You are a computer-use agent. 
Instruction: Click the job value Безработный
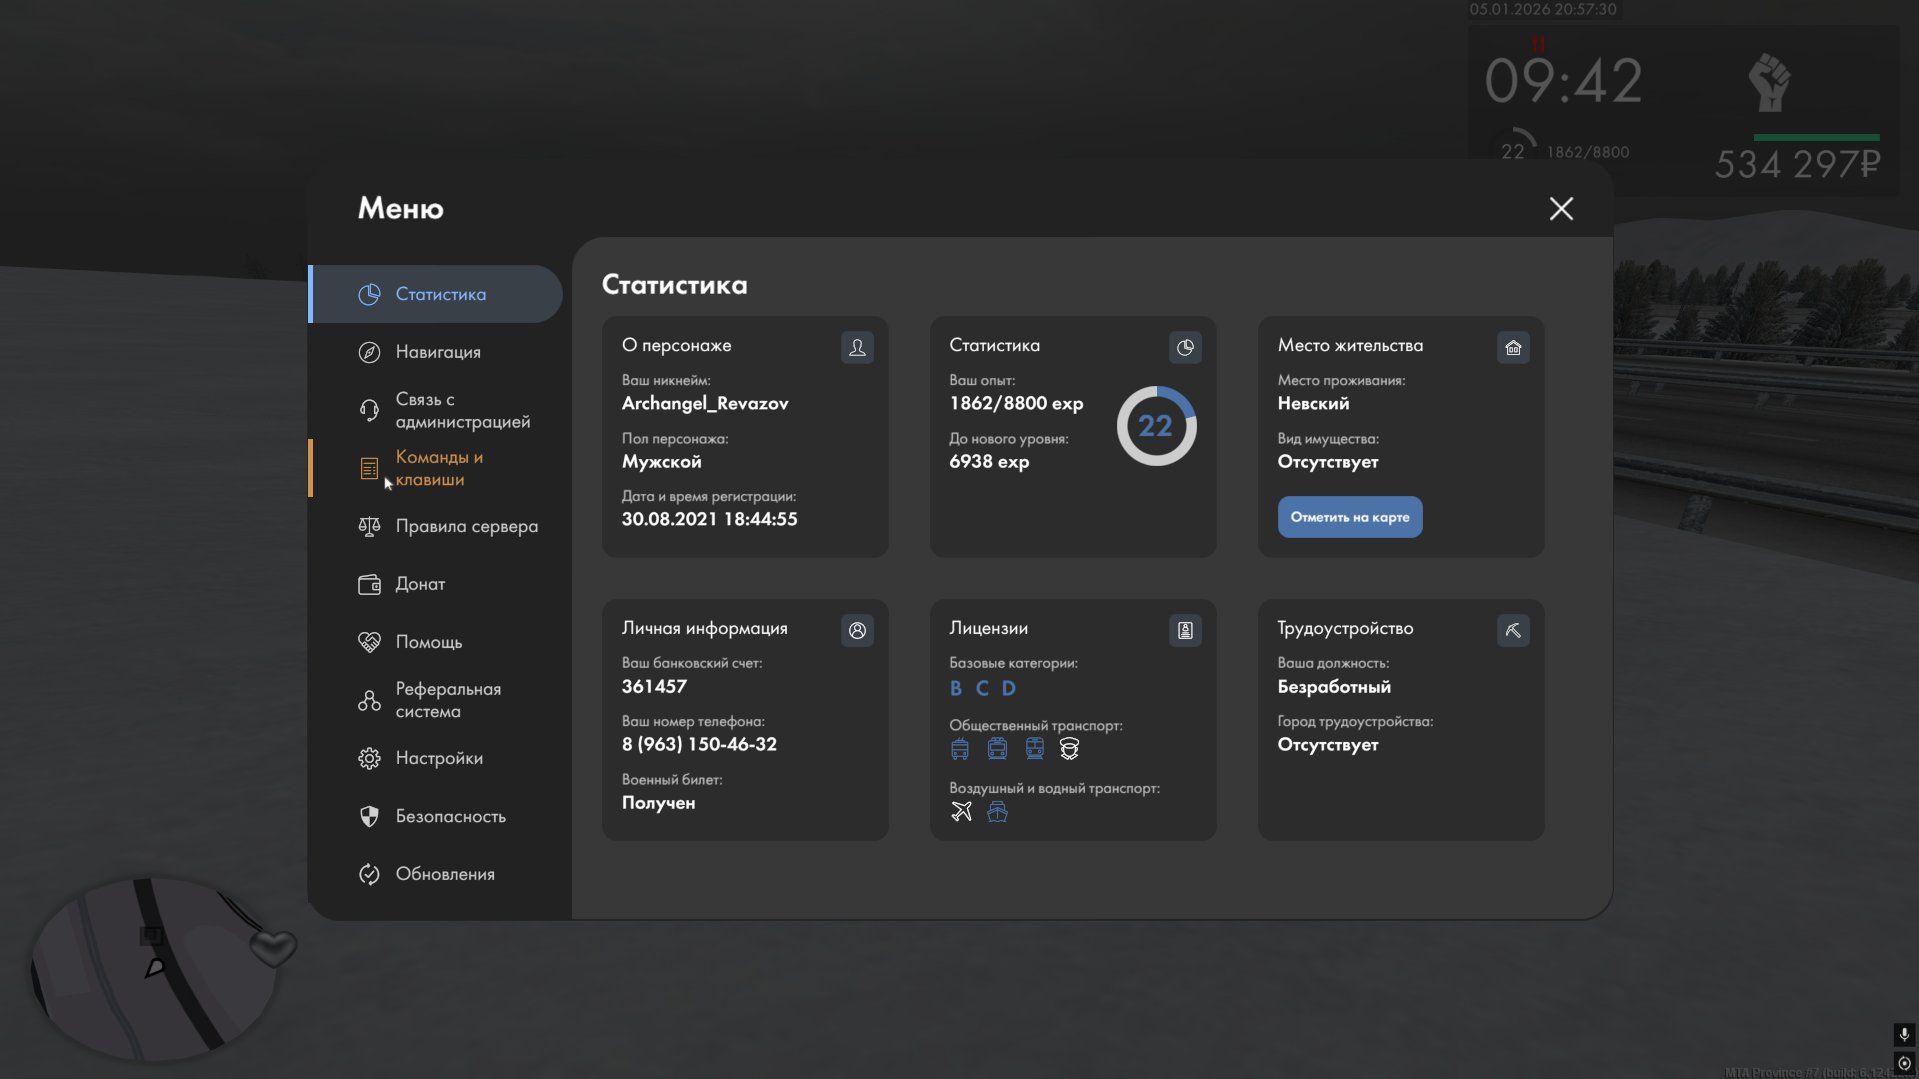coord(1334,686)
